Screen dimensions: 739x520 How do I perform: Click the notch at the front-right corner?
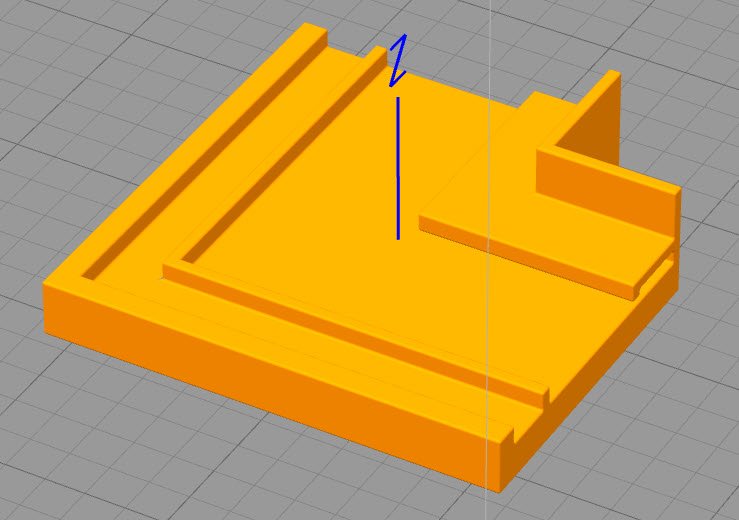(x=509, y=433)
